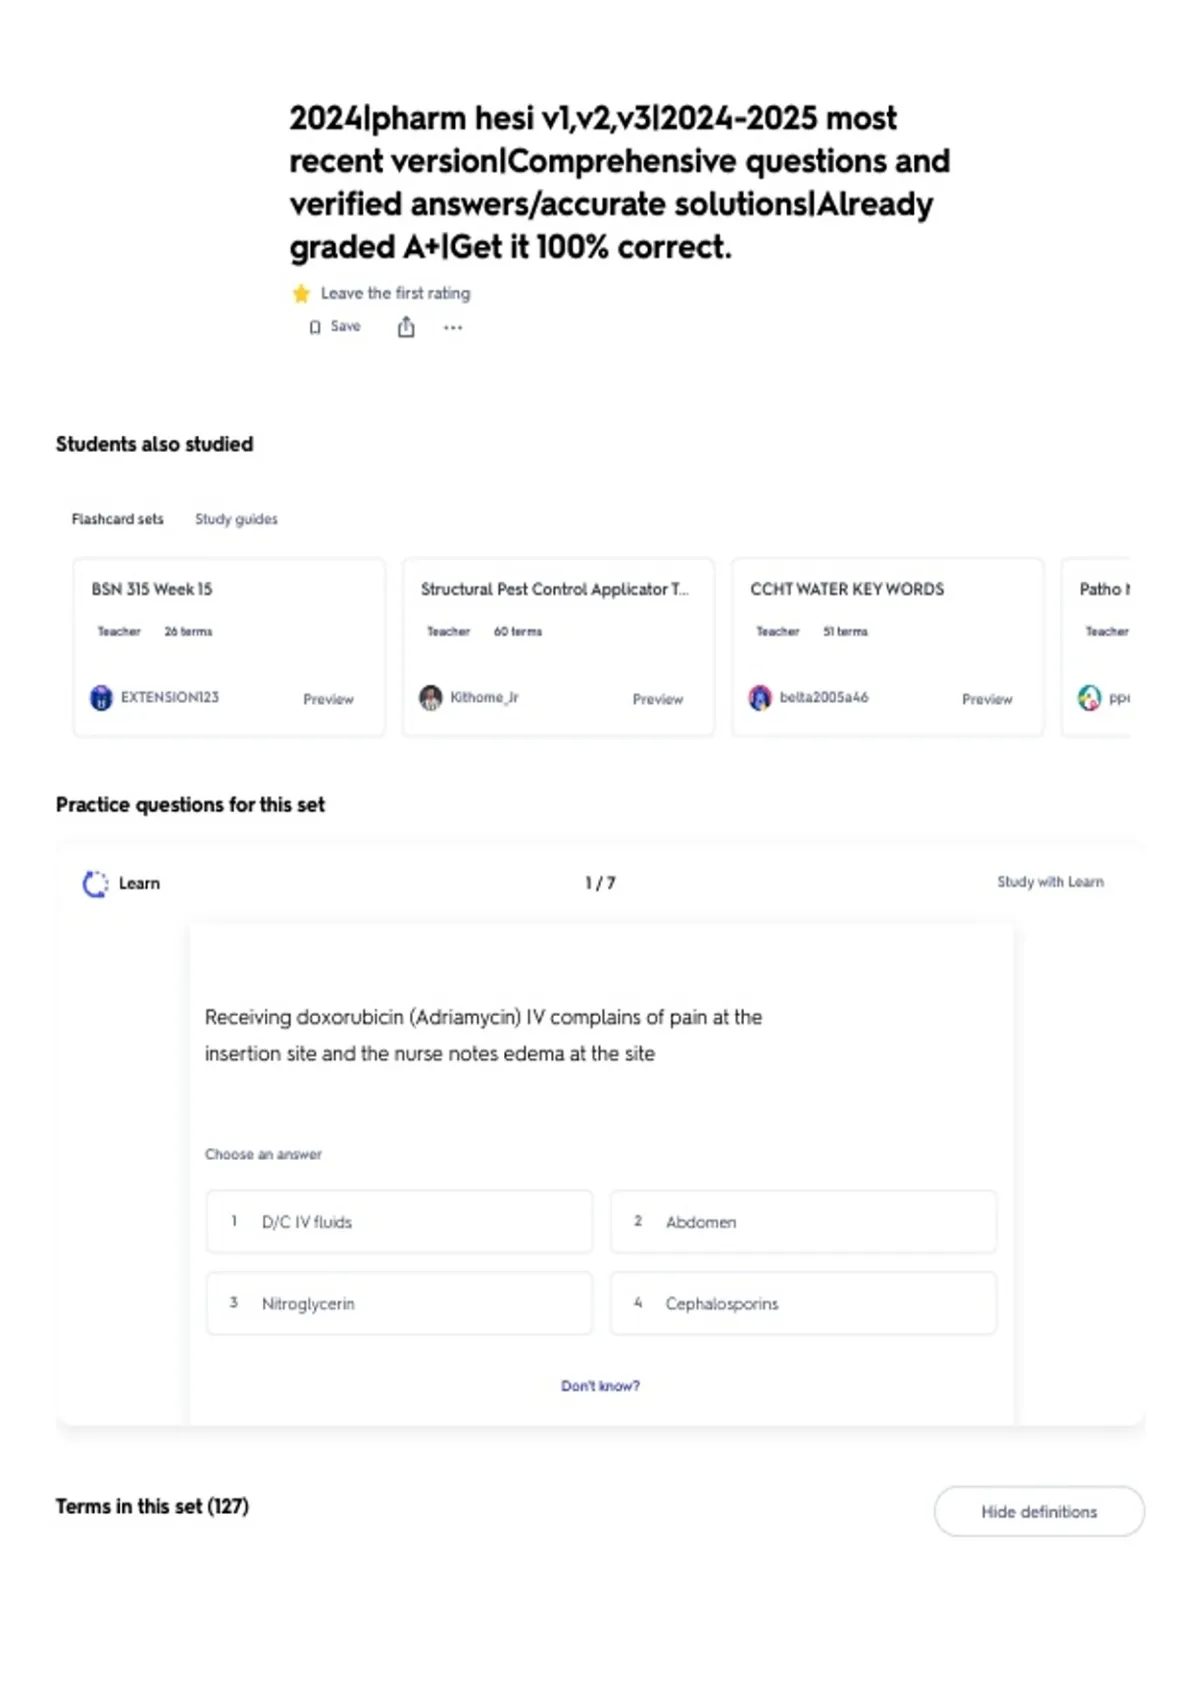Click the Learn mode icon

tap(95, 883)
